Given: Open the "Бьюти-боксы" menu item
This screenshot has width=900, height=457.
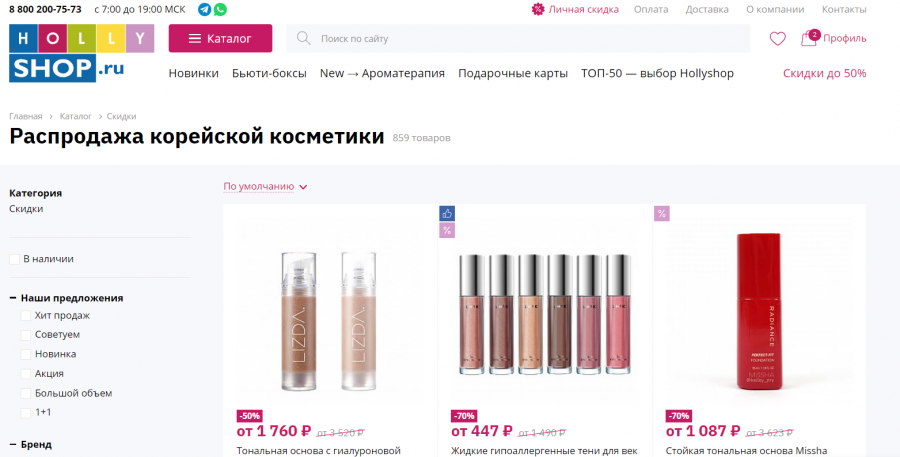Looking at the screenshot, I should point(269,73).
